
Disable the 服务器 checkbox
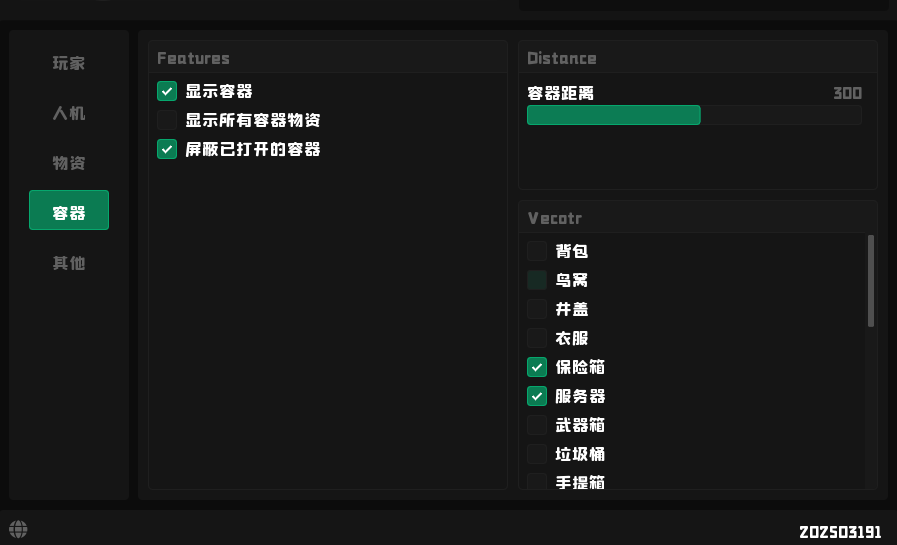pyautogui.click(x=537, y=396)
